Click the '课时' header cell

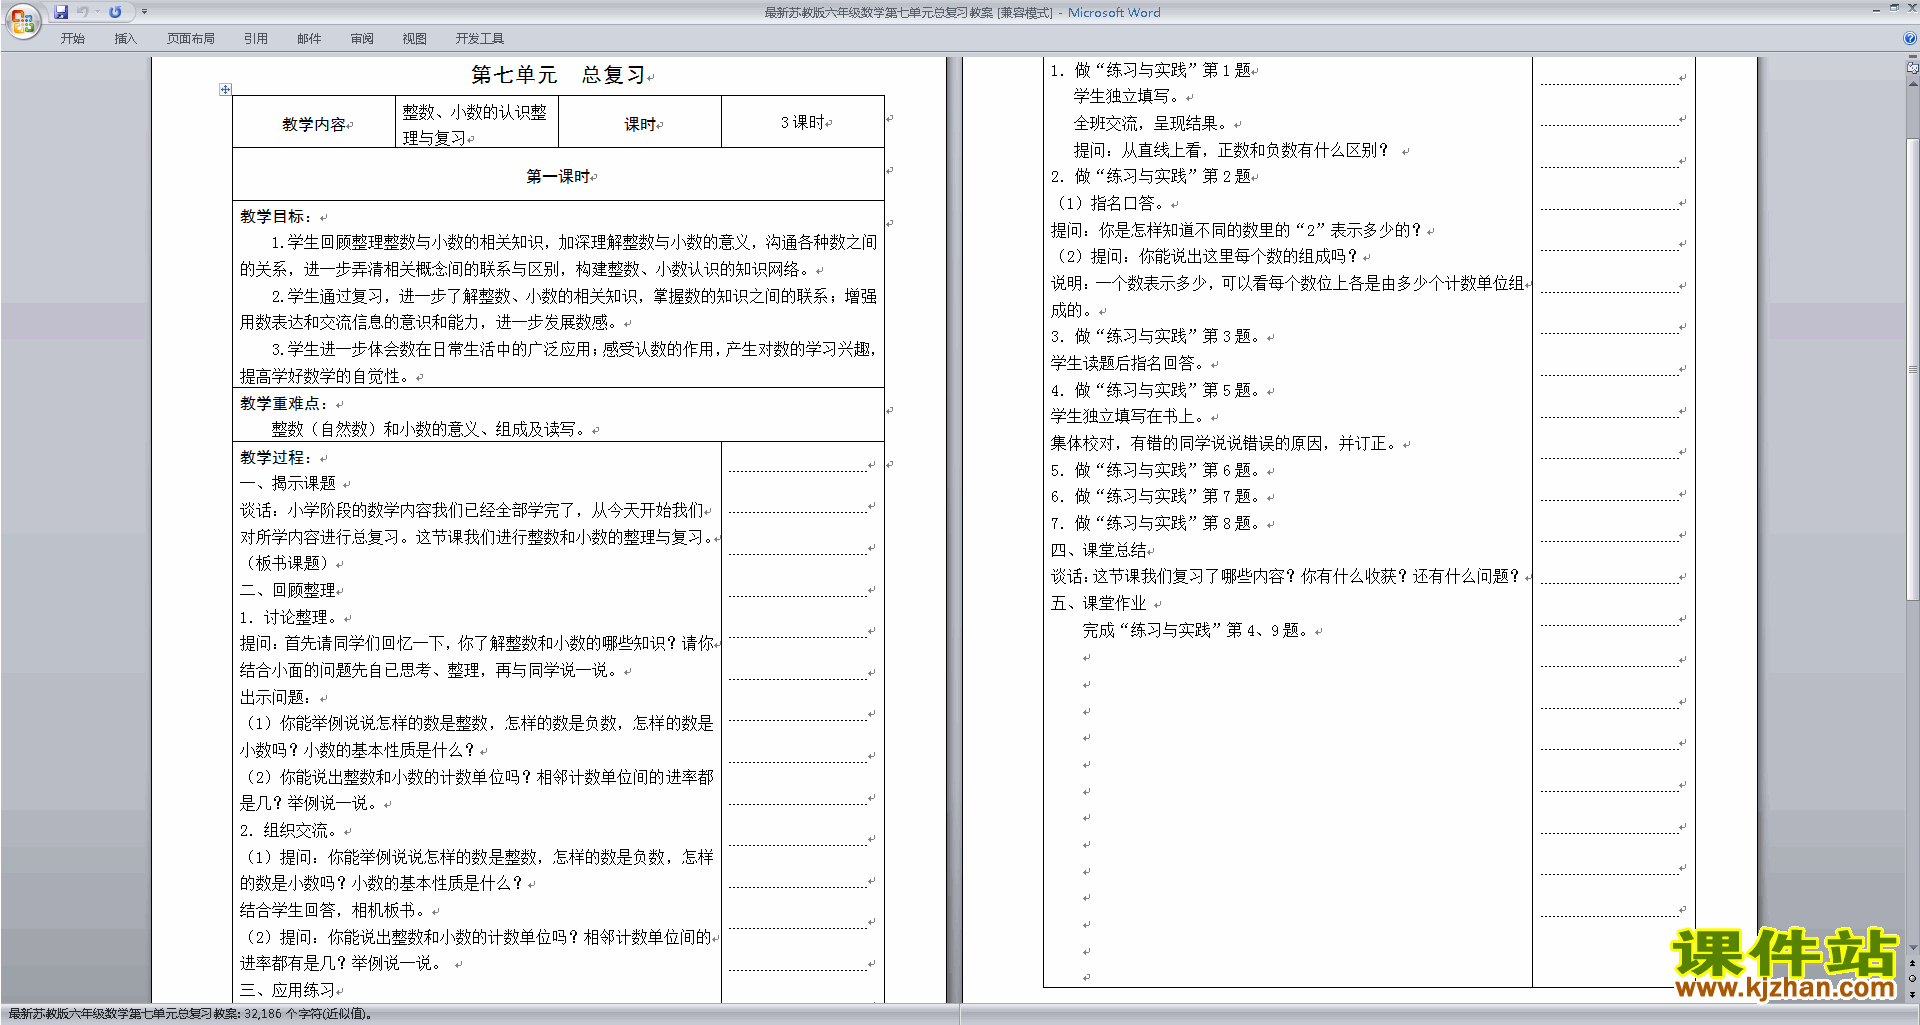(640, 124)
